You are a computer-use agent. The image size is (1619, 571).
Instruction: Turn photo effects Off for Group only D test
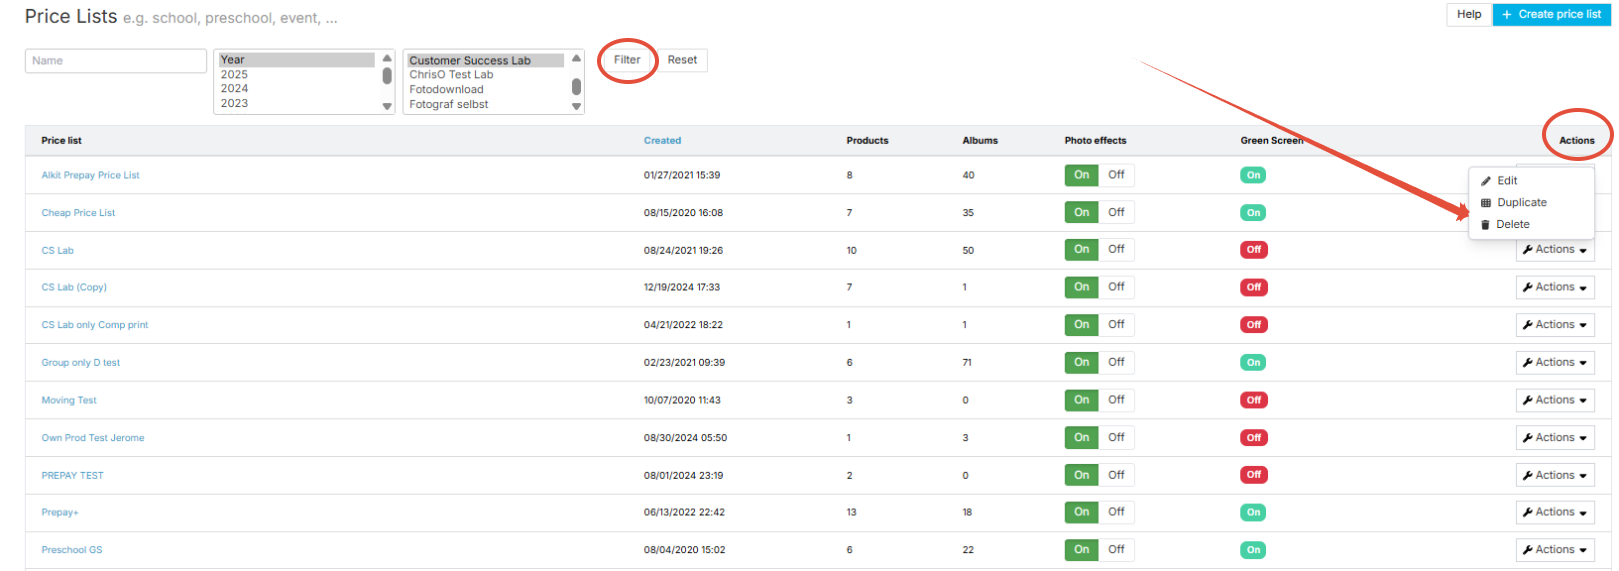coord(1116,362)
